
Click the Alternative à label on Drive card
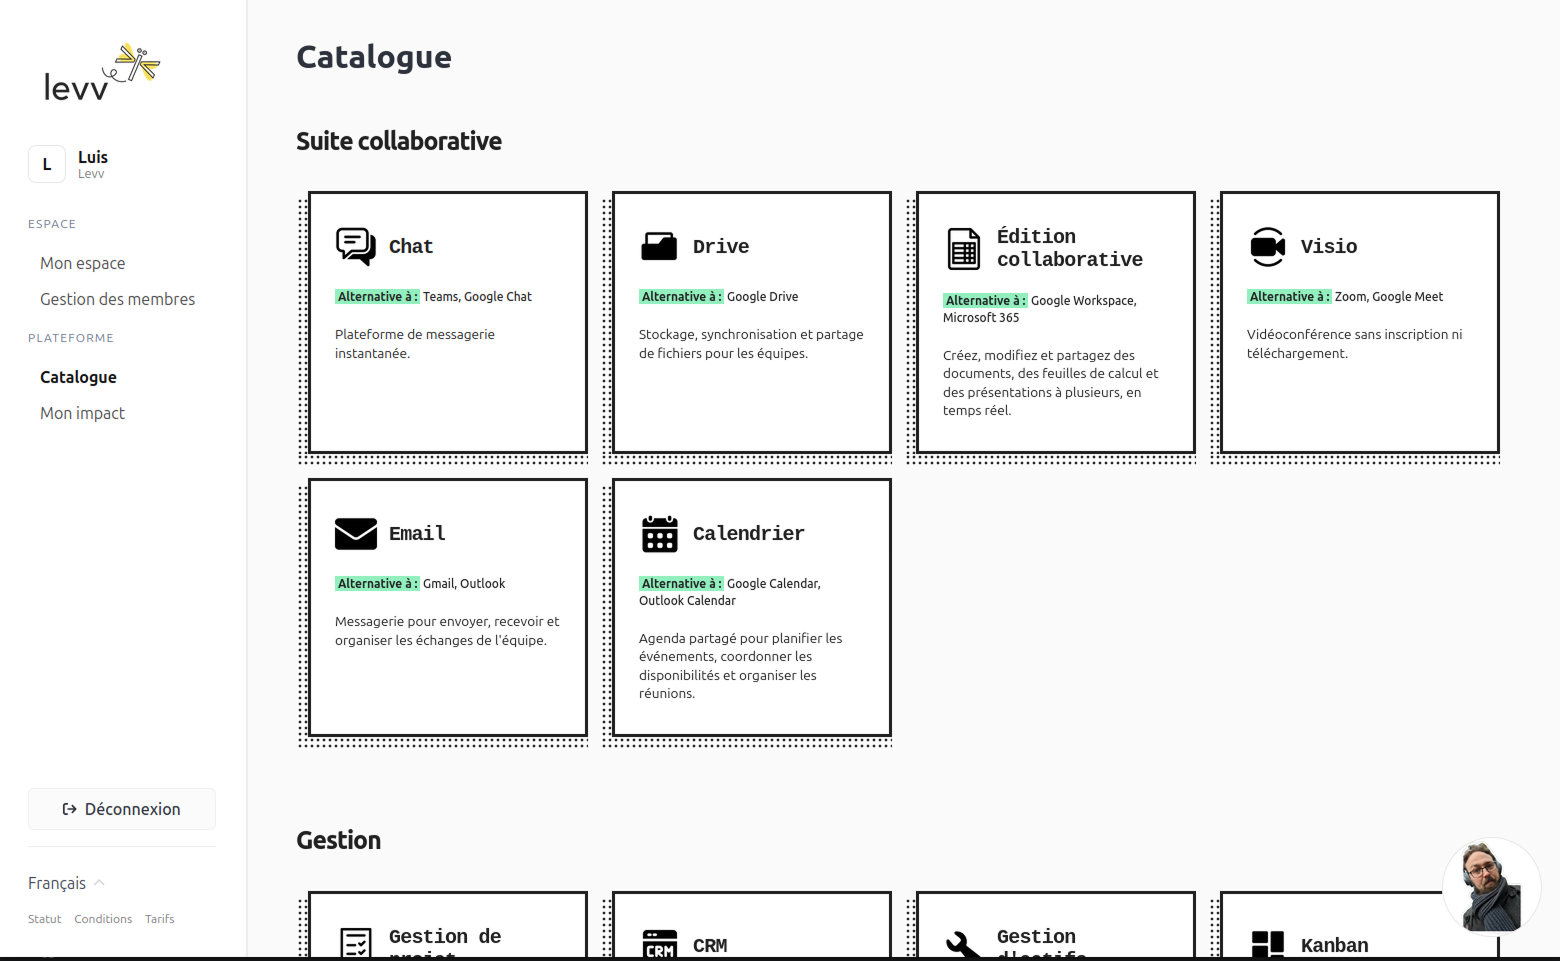[x=681, y=297]
